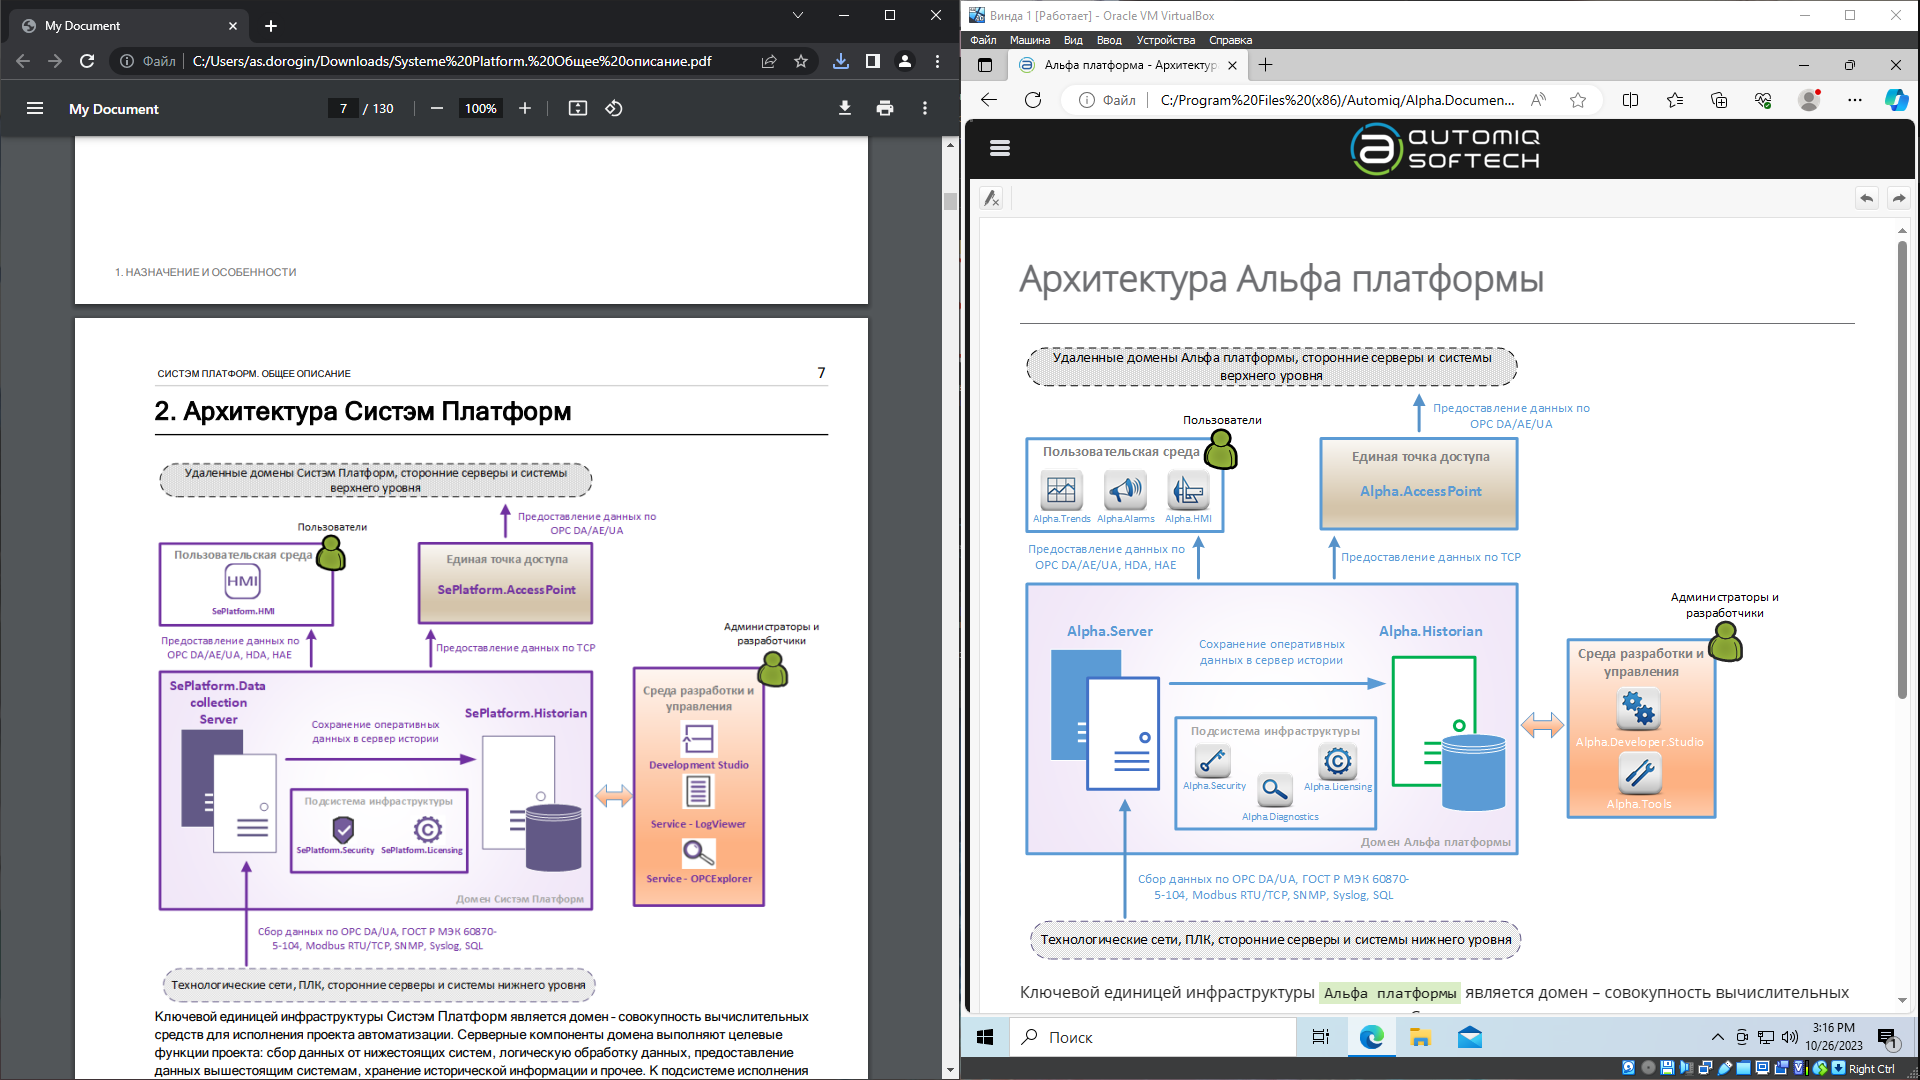
Task: Click the Alpha.Trends icon in diagram
Action: tap(1061, 490)
